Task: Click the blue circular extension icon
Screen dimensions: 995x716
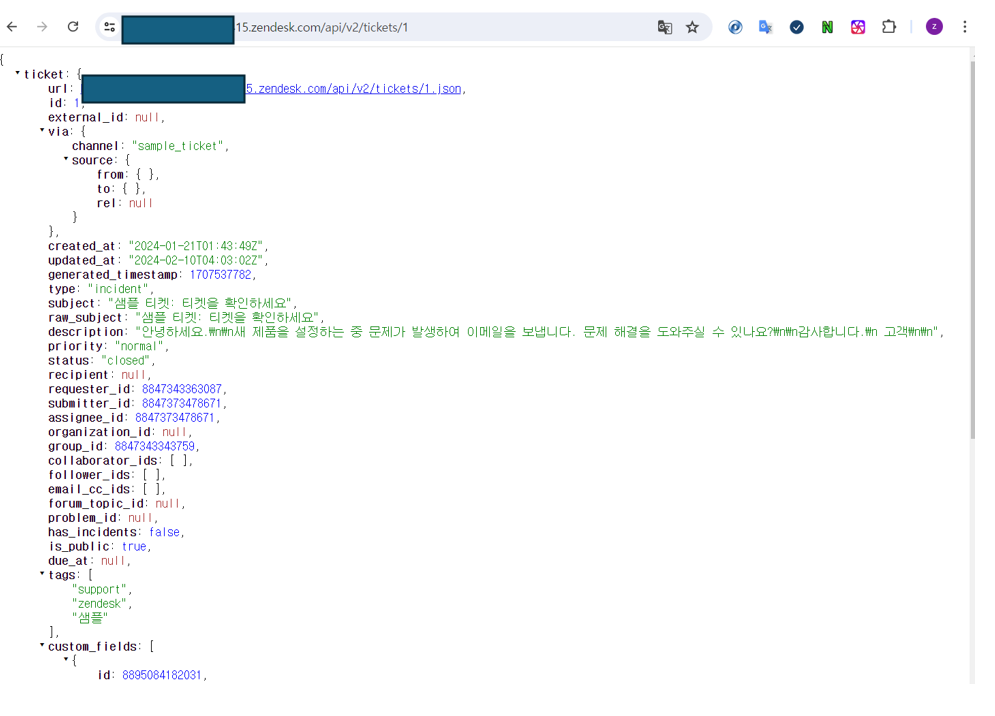Action: point(735,27)
